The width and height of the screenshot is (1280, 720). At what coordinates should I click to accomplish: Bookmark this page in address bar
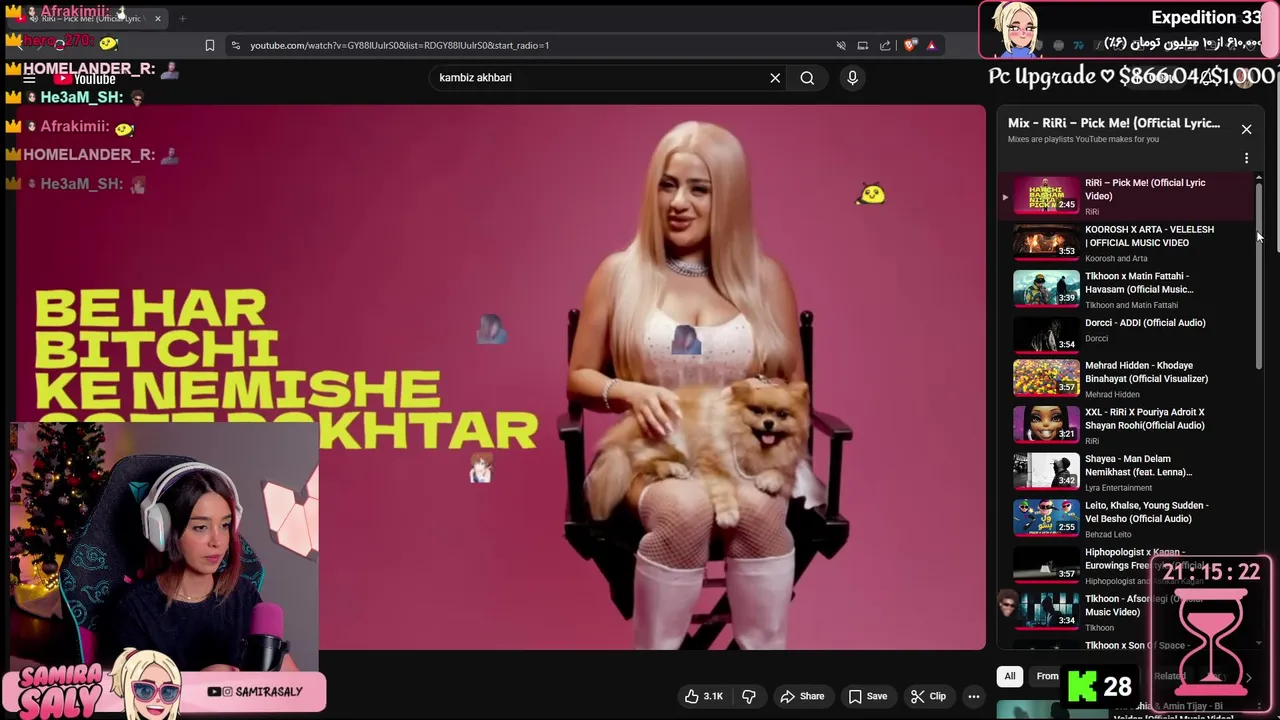click(210, 45)
